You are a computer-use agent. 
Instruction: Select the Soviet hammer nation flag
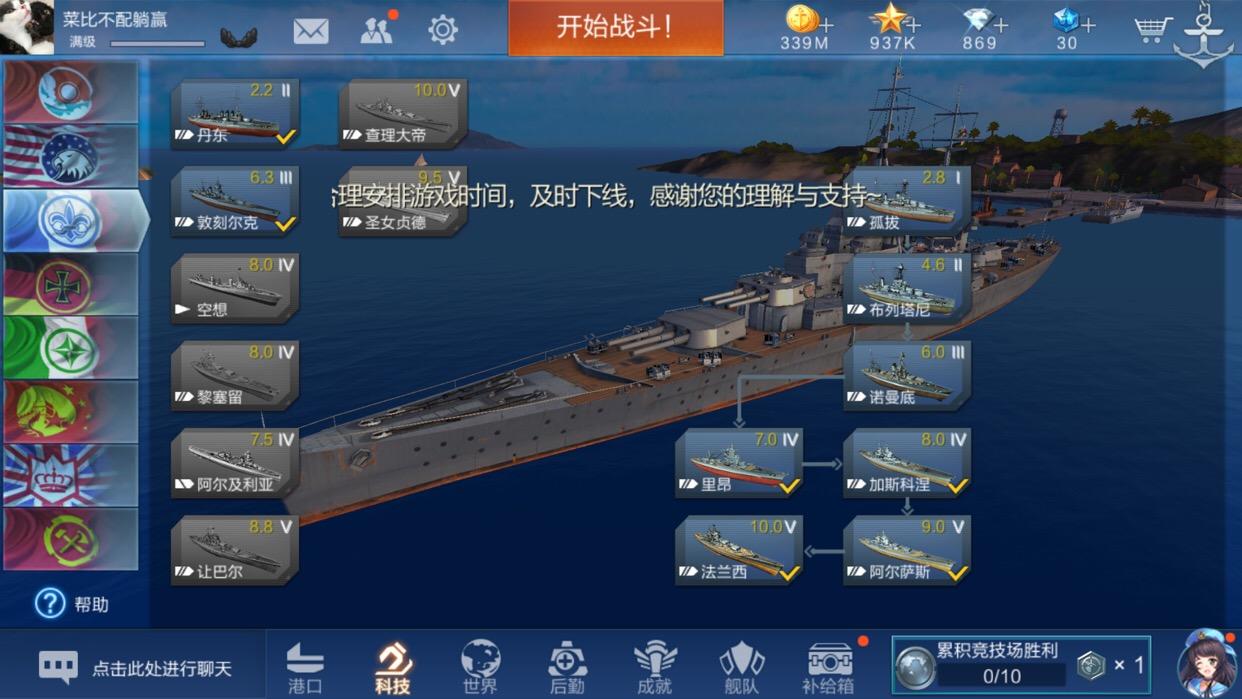click(x=70, y=539)
